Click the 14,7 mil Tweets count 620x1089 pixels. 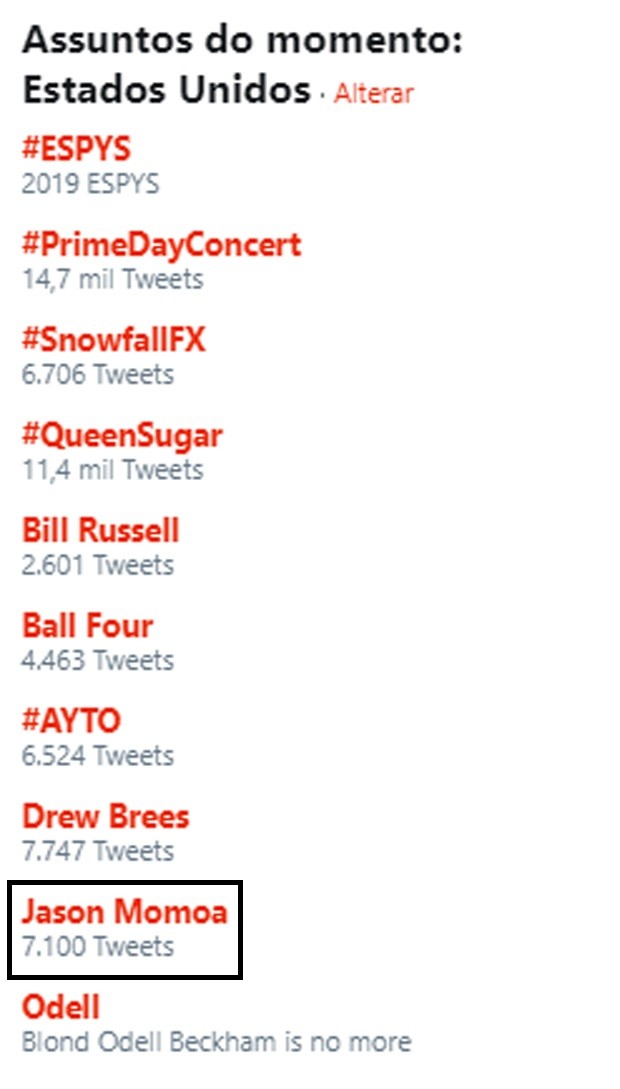pyautogui.click(x=112, y=279)
